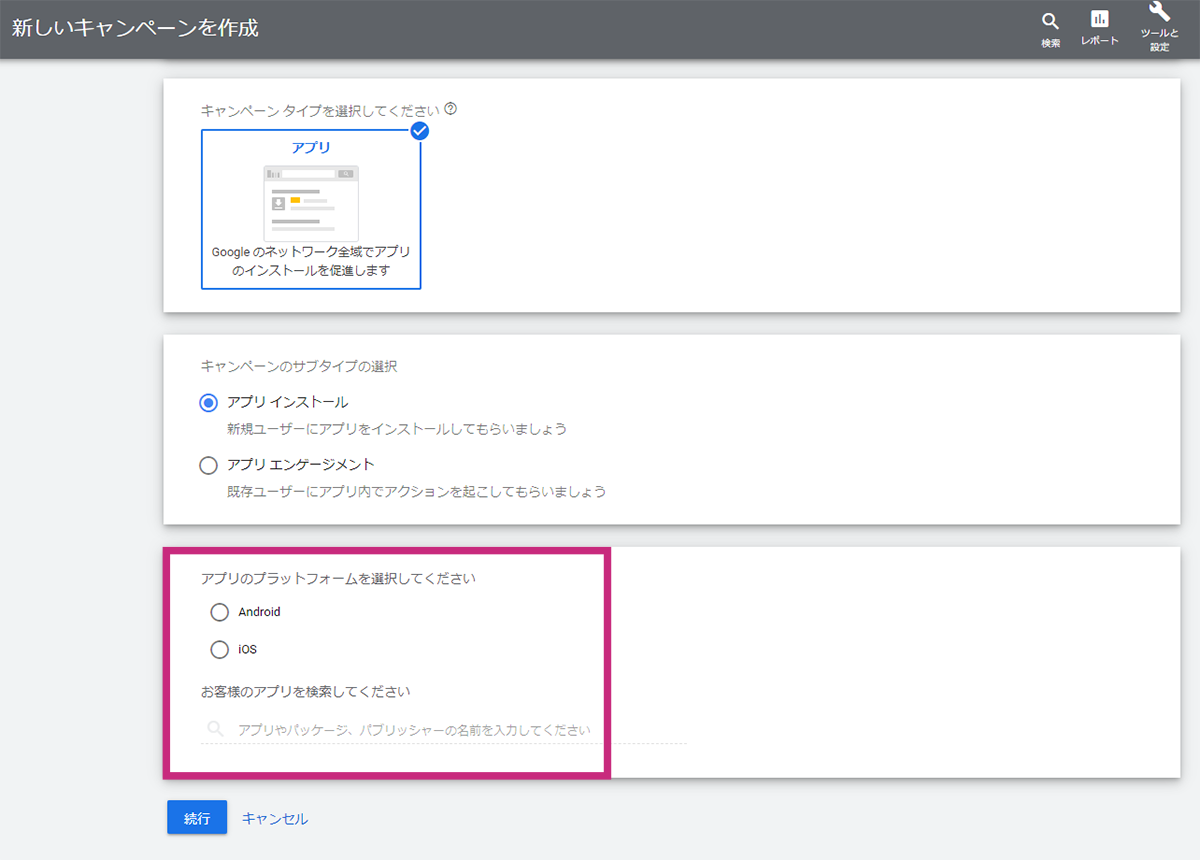This screenshot has height=860, width=1200.
Task: Focus the app name search input field
Action: (444, 730)
